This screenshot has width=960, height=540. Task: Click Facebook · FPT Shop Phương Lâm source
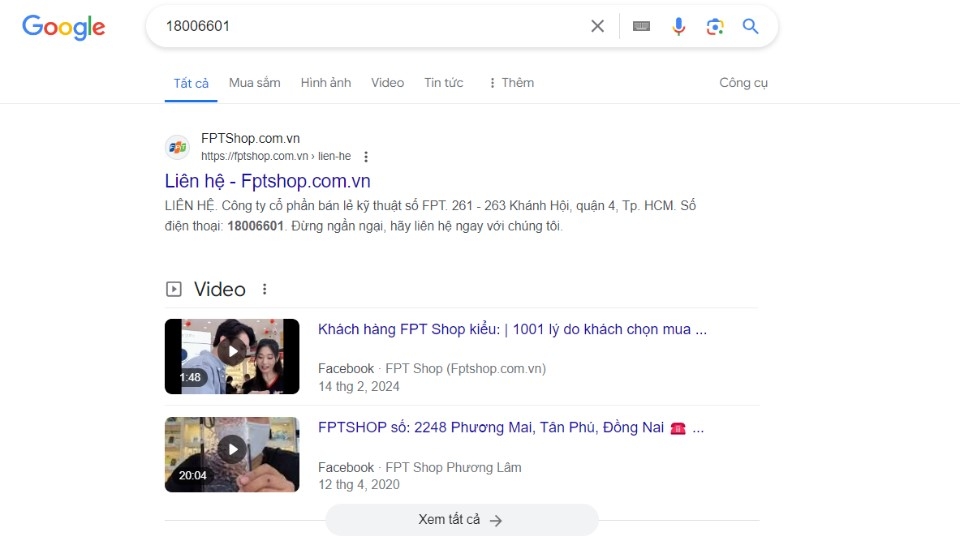coord(420,467)
